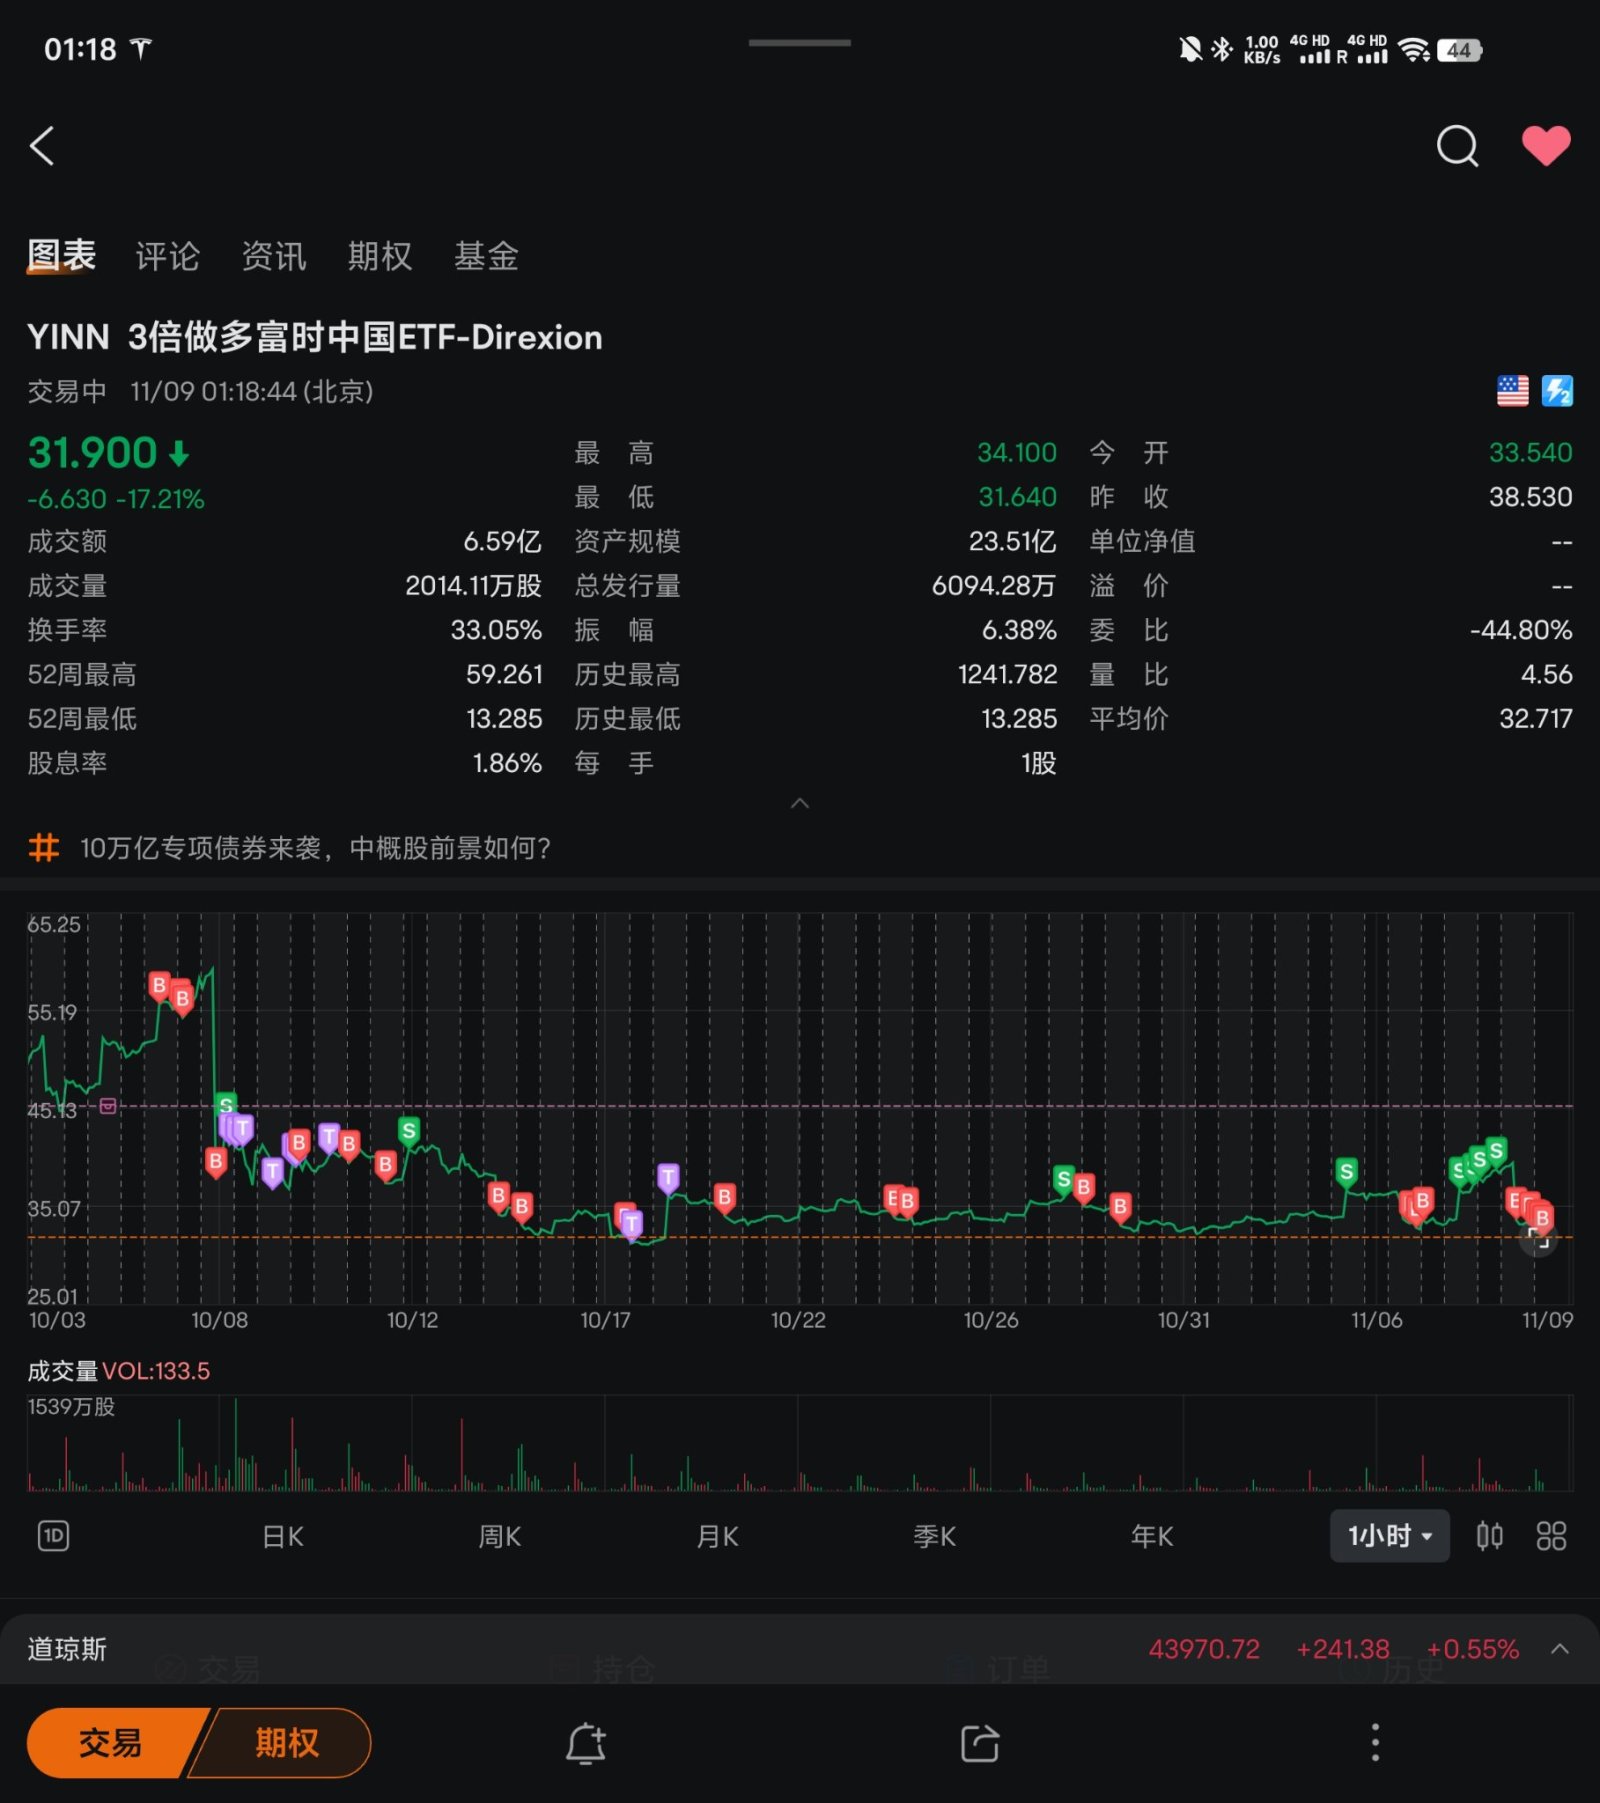Tap the fullscreen expand chart icon
This screenshot has width=1600, height=1803.
coord(1538,1239)
